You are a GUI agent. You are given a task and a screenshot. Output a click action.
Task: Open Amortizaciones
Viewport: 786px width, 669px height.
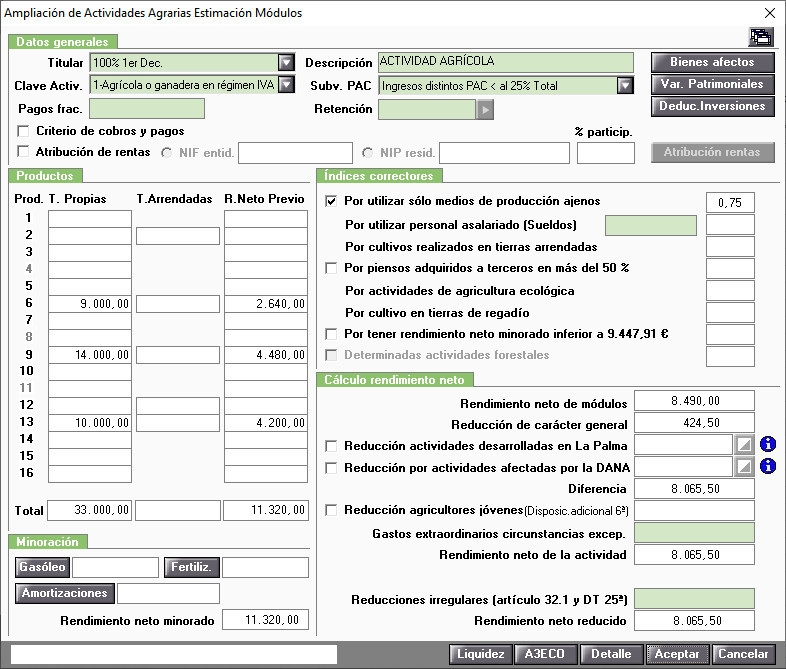click(x=65, y=593)
